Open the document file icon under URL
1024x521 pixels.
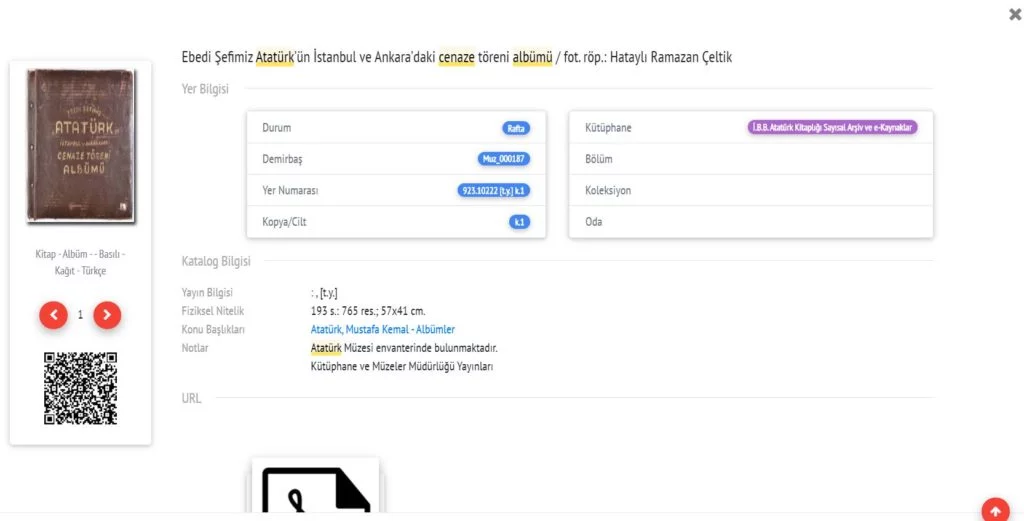pyautogui.click(x=315, y=490)
